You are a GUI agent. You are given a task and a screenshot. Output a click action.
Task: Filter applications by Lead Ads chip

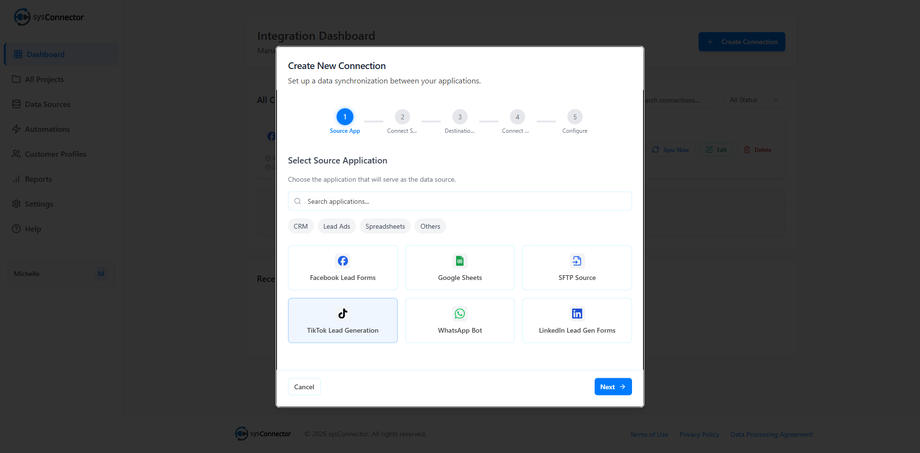337,226
